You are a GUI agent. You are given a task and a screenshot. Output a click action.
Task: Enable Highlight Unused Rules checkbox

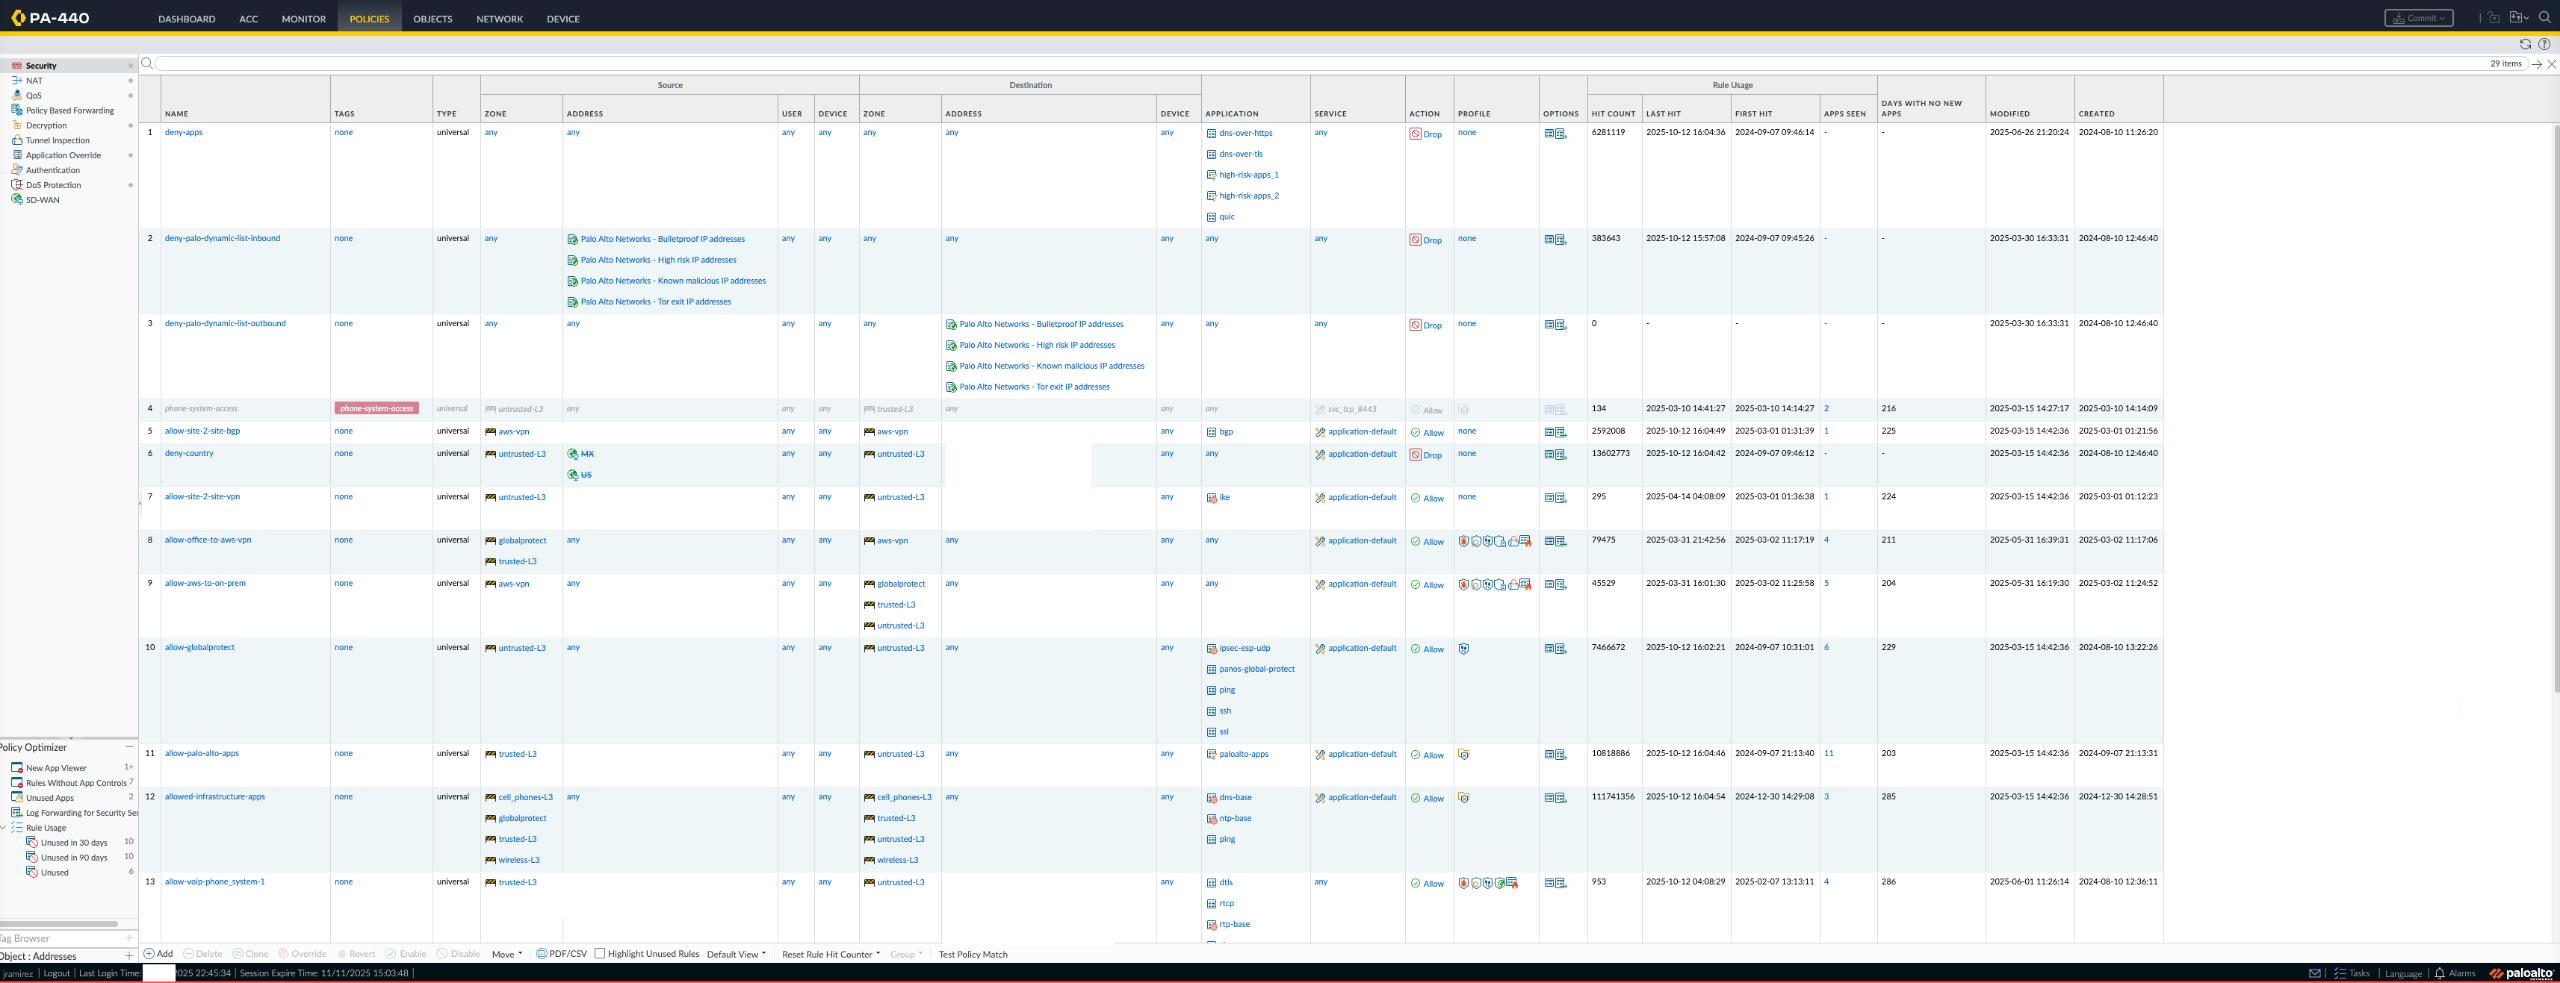tap(600, 954)
